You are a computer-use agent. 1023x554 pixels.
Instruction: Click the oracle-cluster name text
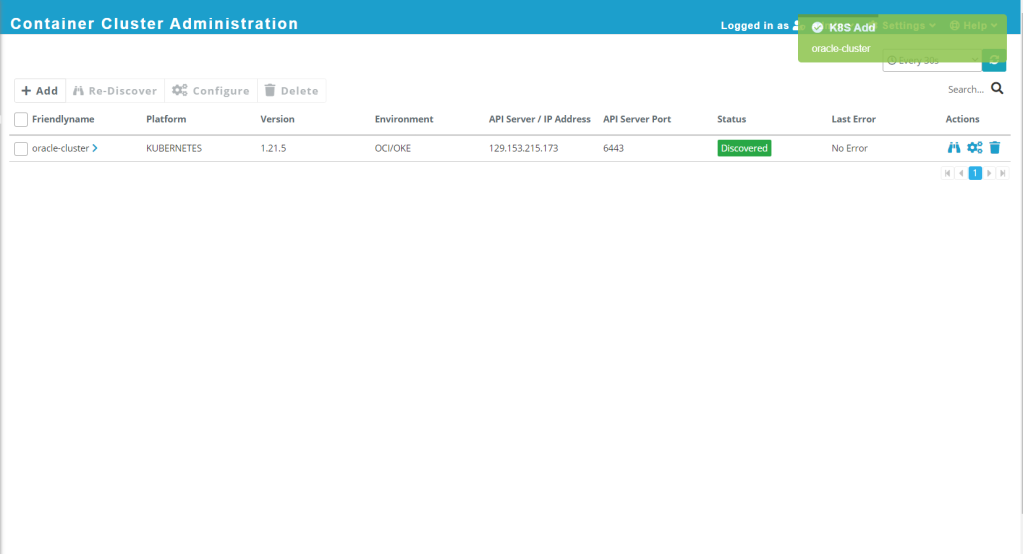tap(61, 148)
